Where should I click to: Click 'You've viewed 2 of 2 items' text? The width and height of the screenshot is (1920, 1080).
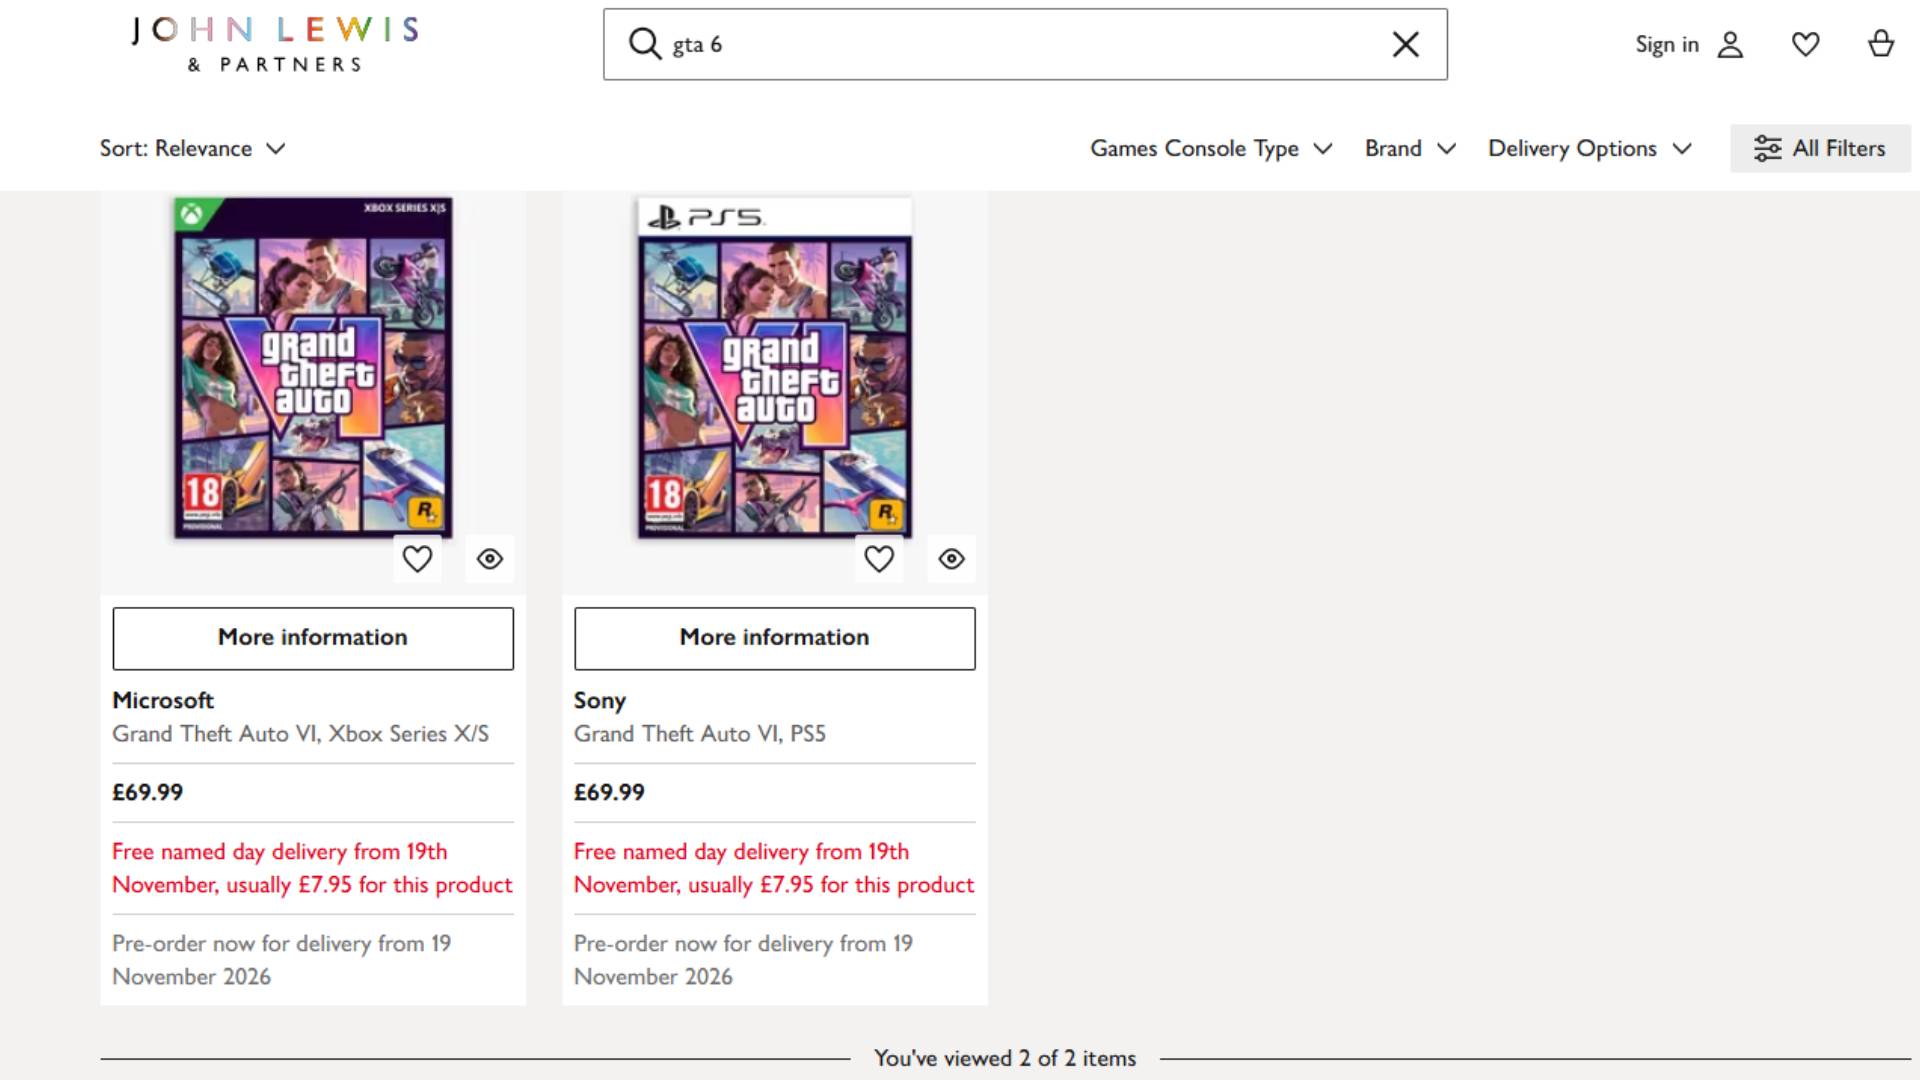pos(1005,1058)
